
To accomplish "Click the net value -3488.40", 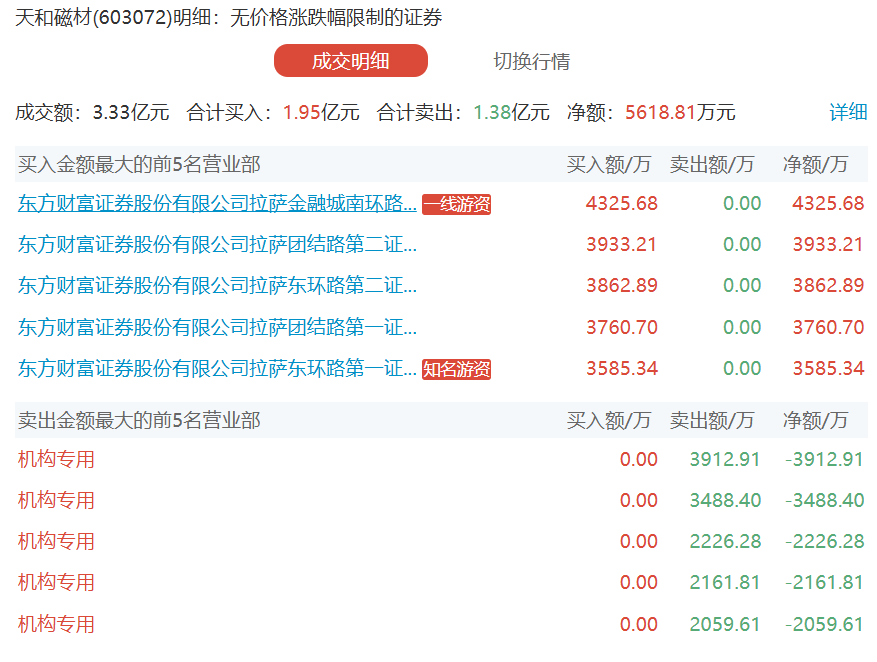I will 824,500.
